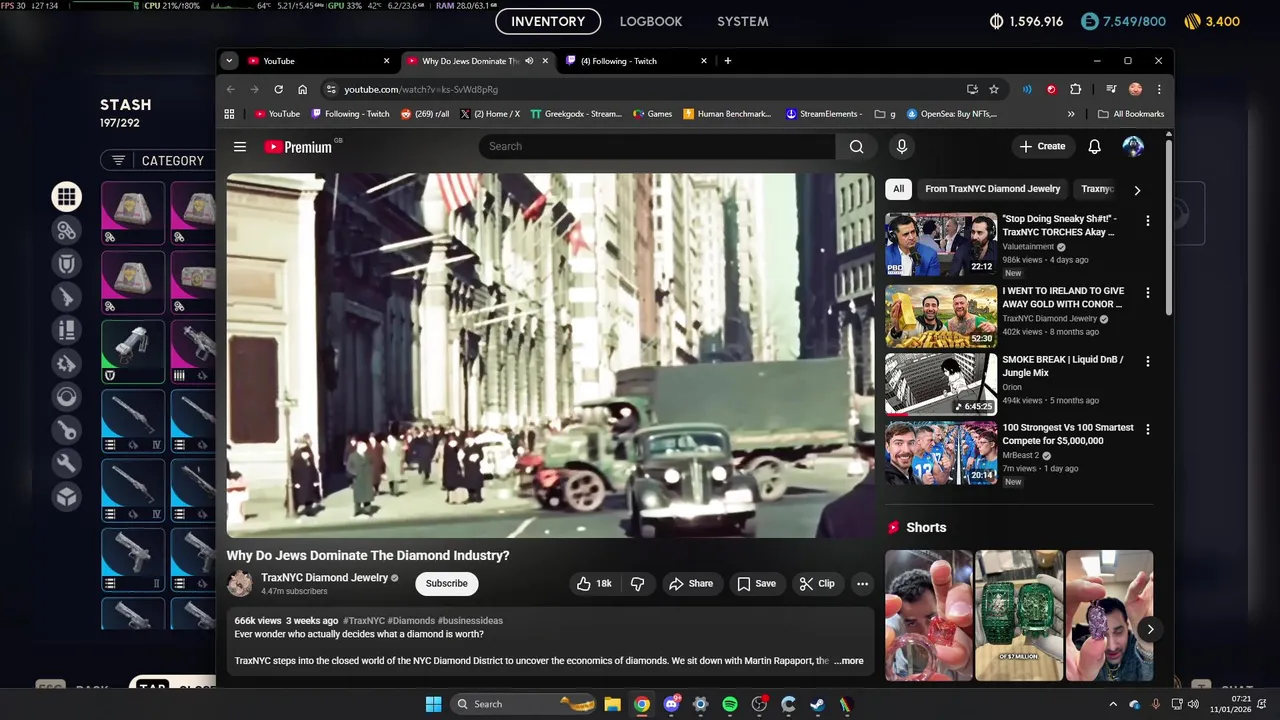The image size is (1280, 720).
Task: Open options for 100 Strongest Vs Smartest video
Action: pos(1147,429)
